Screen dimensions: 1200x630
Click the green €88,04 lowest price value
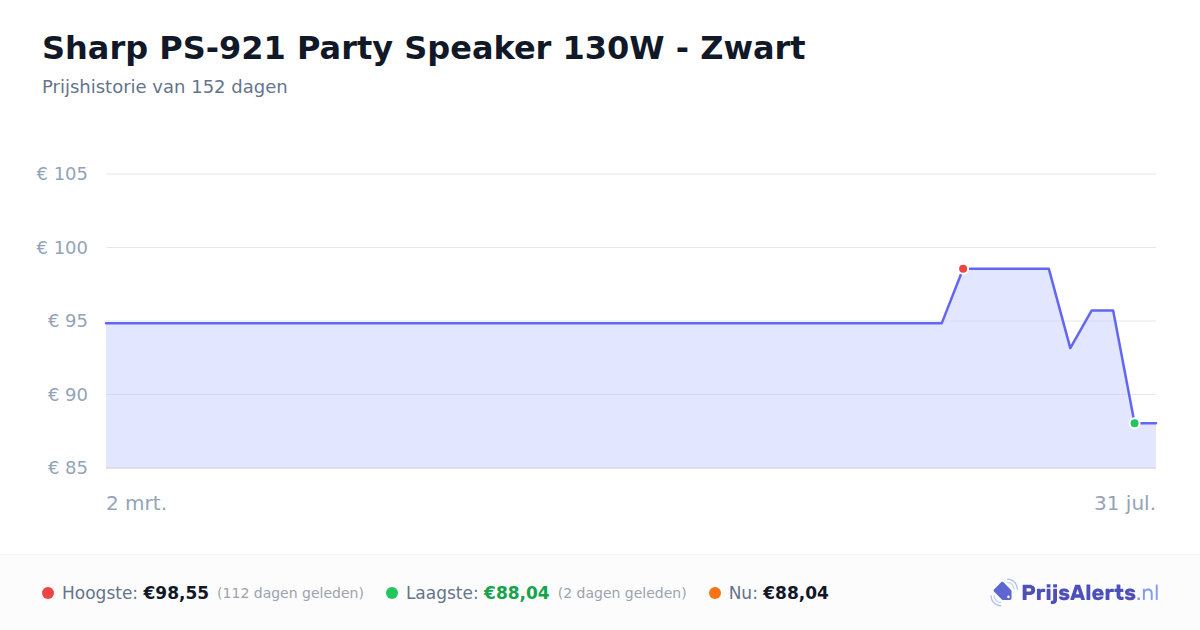click(517, 593)
